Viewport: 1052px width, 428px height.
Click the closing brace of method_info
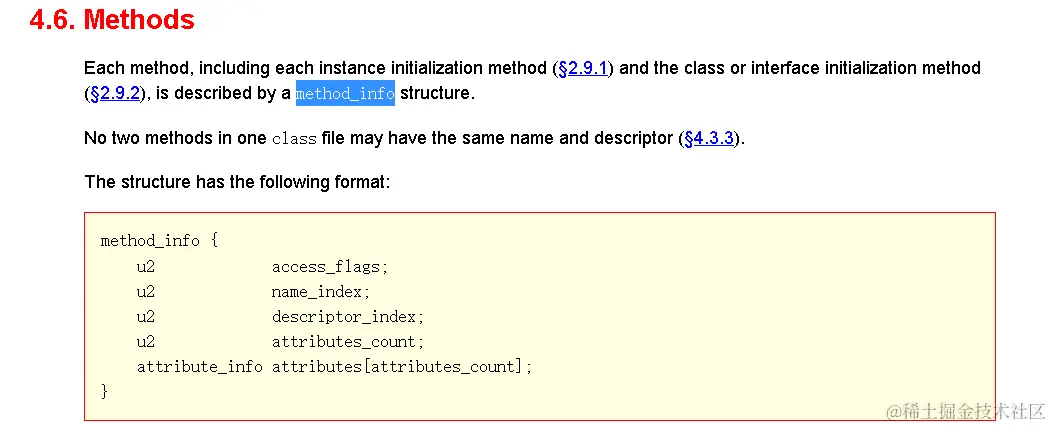point(104,391)
